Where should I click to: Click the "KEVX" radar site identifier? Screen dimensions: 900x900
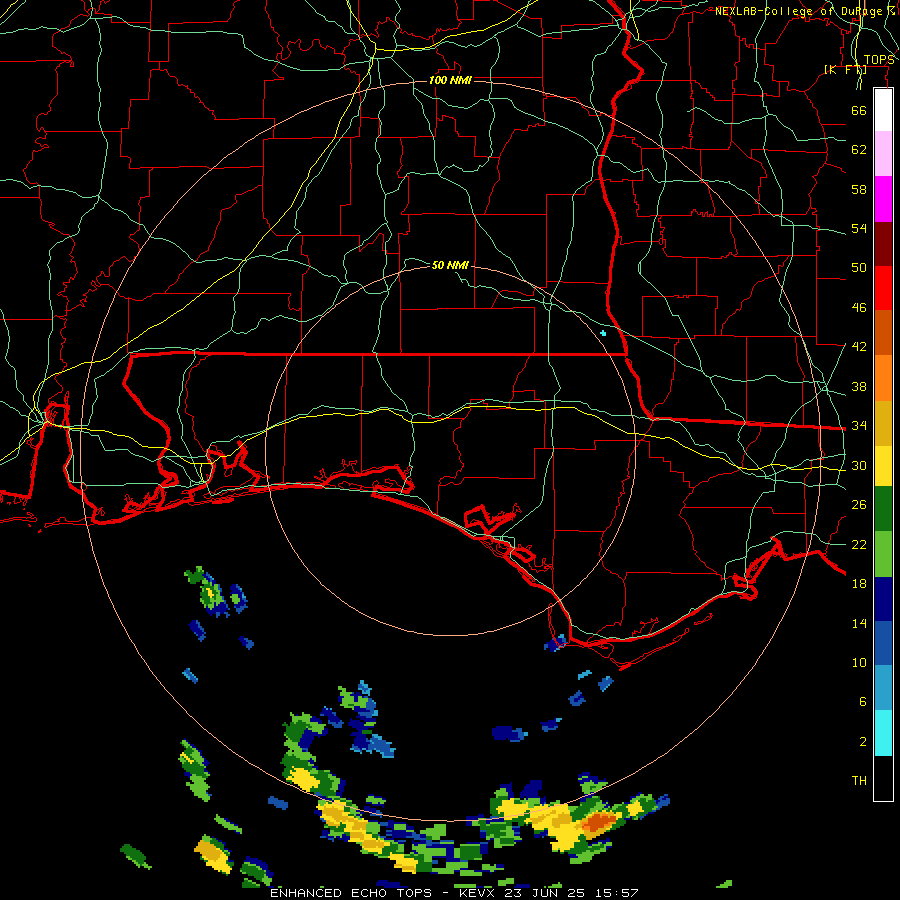(x=479, y=893)
